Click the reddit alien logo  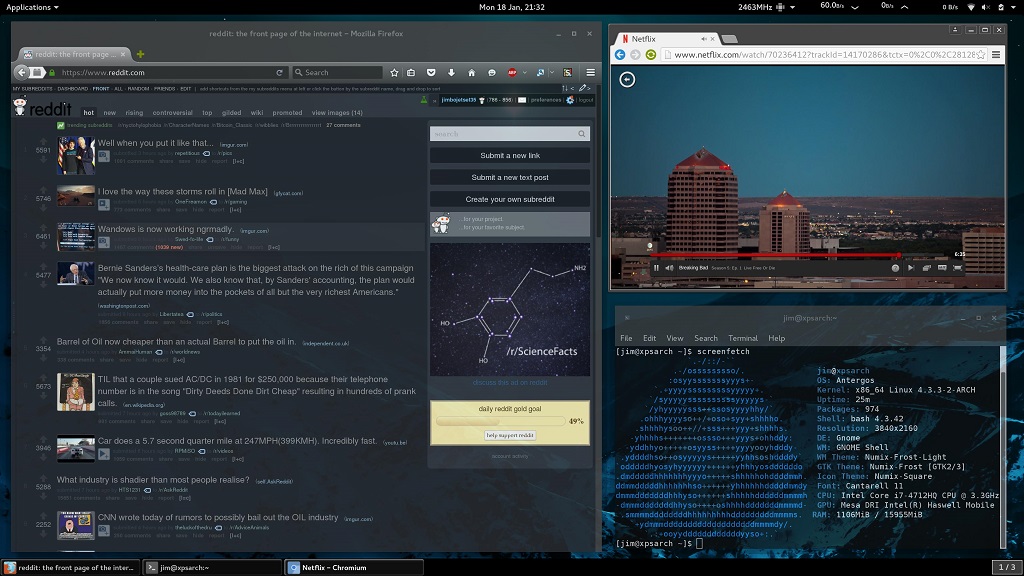[x=20, y=106]
